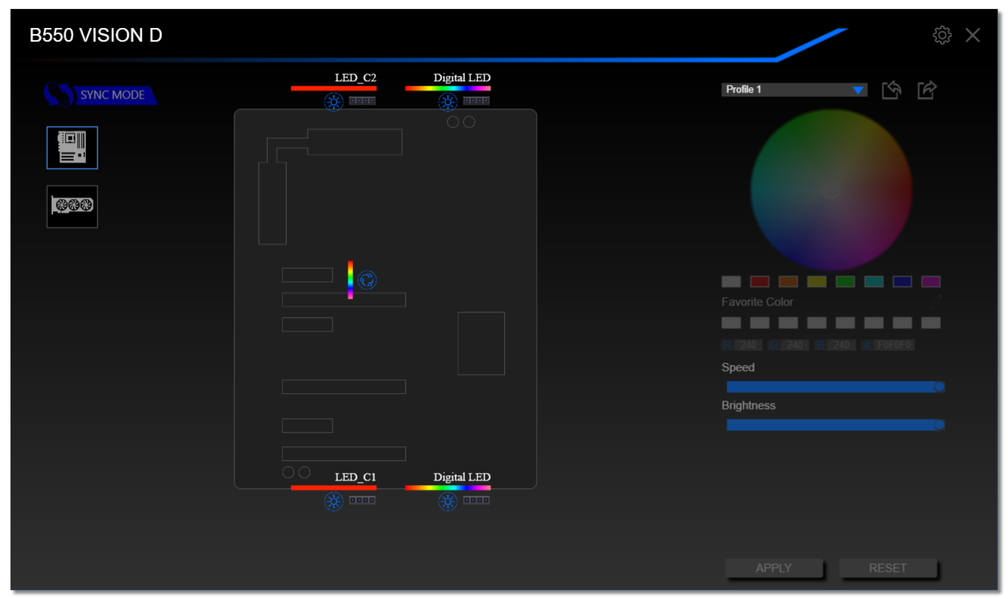1008x599 pixels.
Task: Click the APPLY button
Action: (x=773, y=568)
